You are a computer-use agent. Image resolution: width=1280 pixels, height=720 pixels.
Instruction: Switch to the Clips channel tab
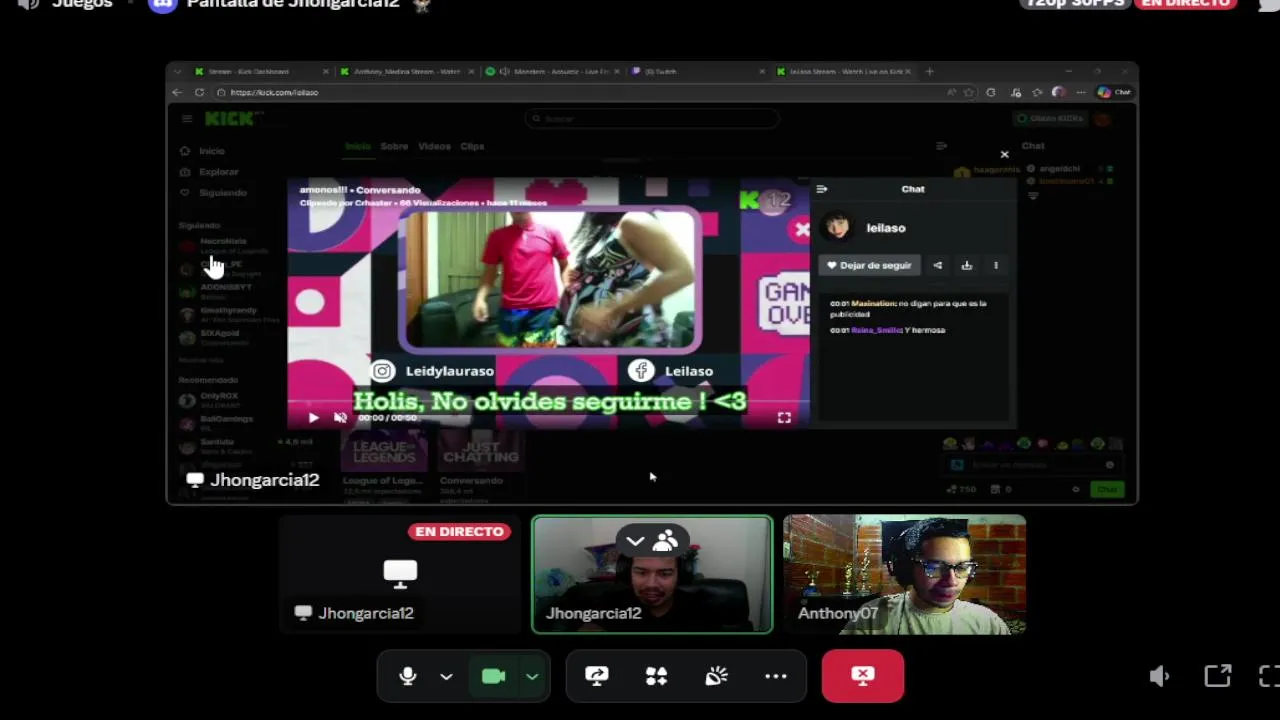coord(472,146)
